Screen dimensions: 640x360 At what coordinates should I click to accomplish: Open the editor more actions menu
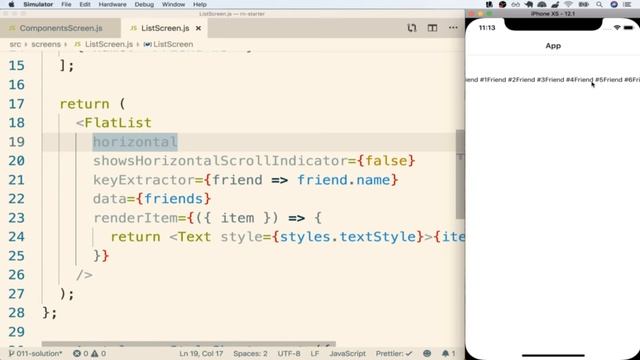pos(453,28)
